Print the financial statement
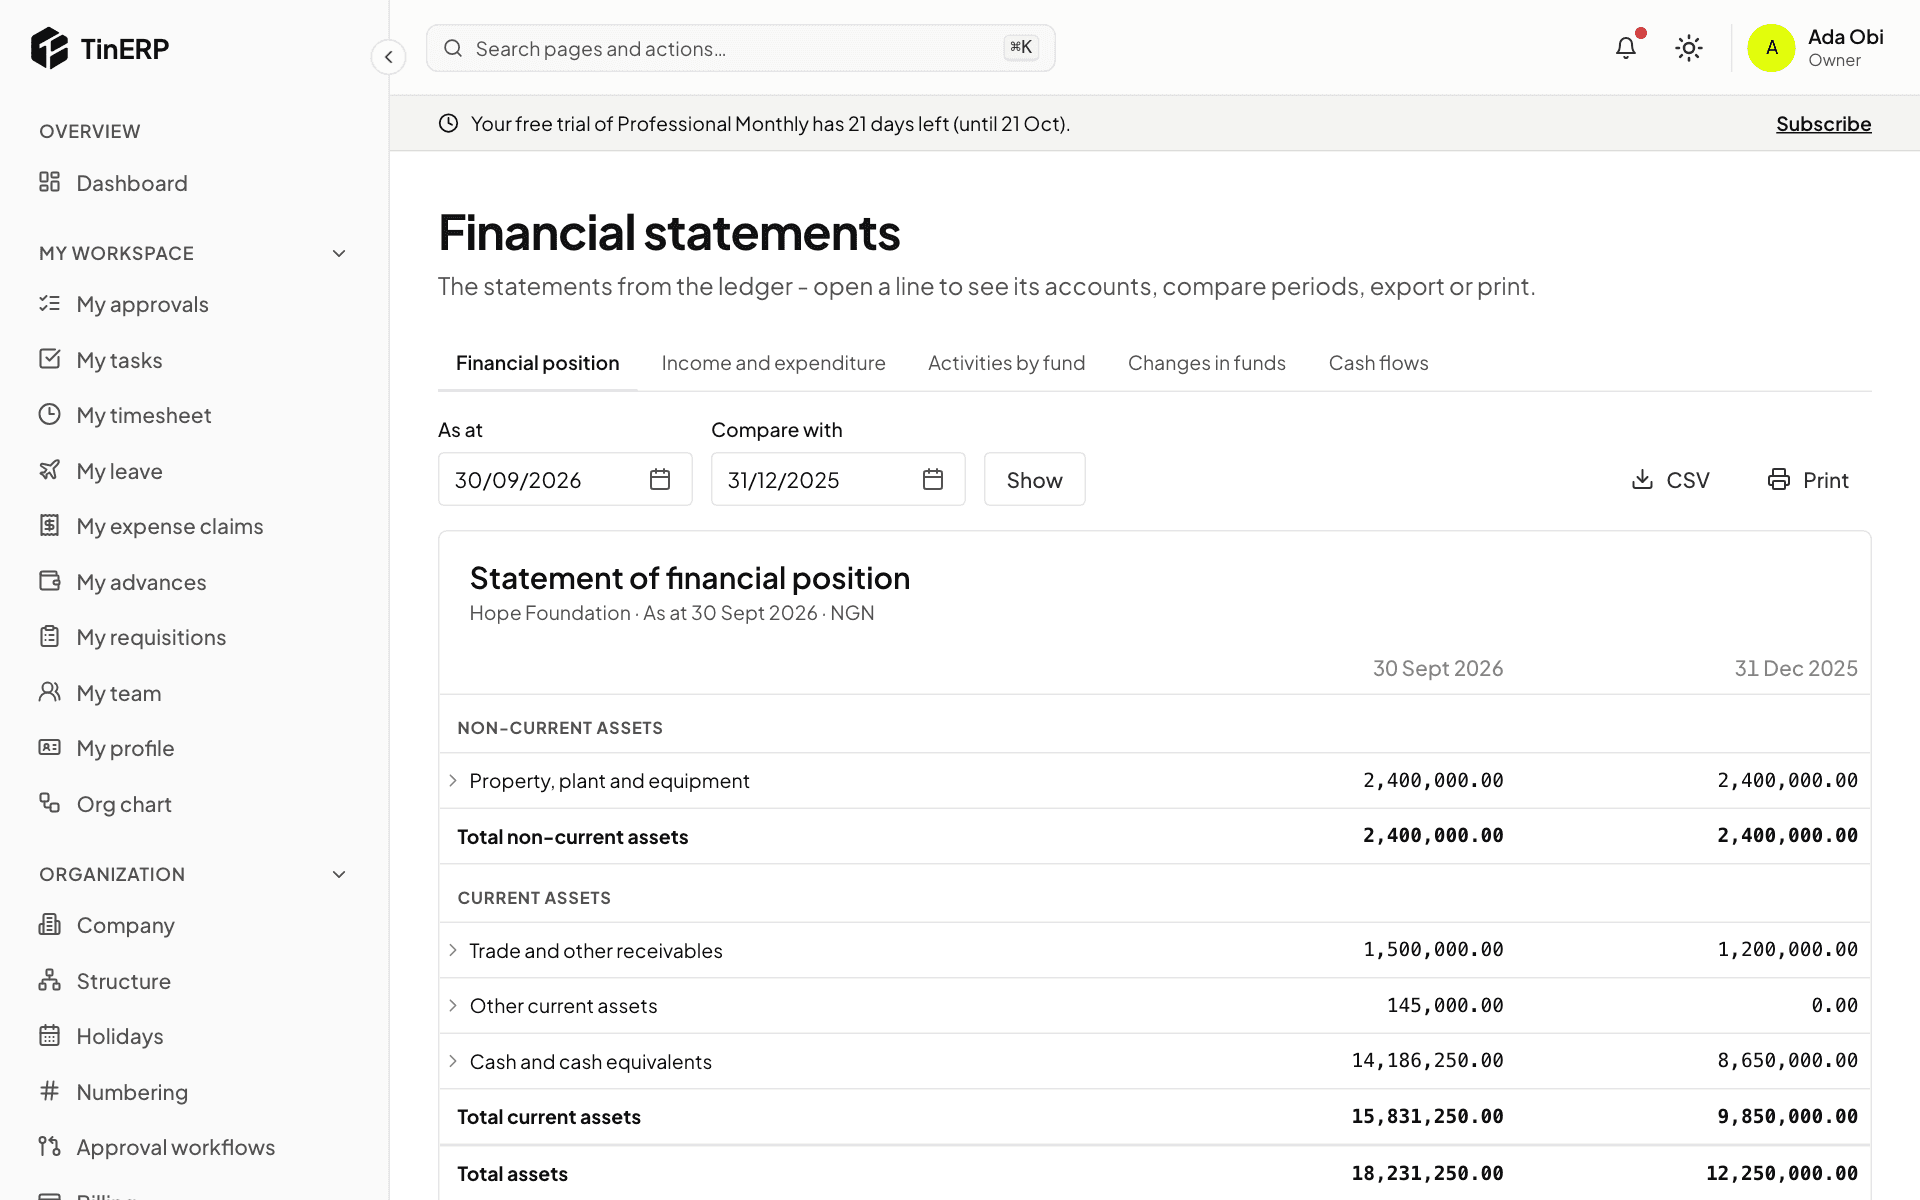The image size is (1920, 1200). pos(1809,480)
